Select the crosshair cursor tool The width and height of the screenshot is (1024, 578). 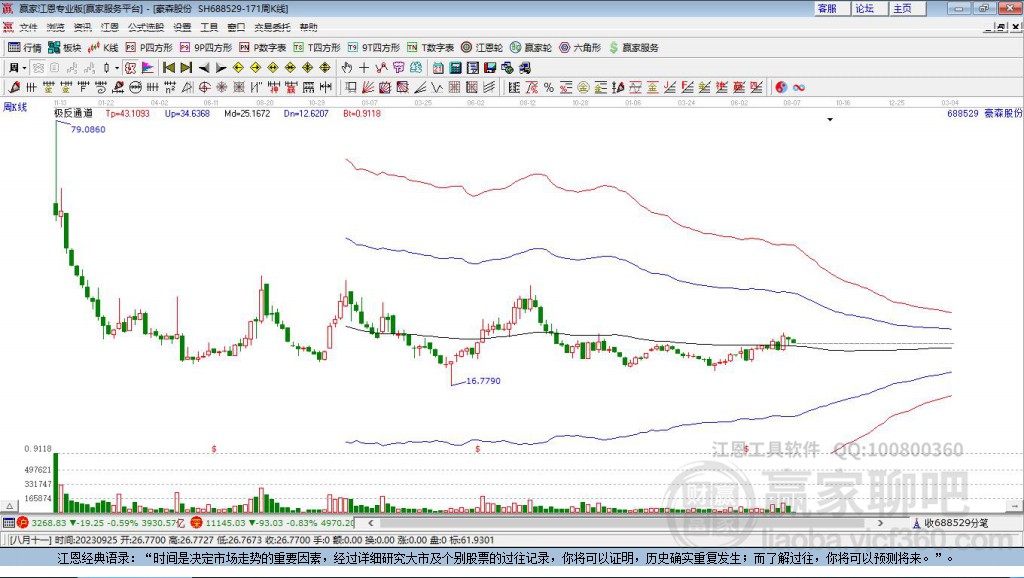(x=364, y=67)
